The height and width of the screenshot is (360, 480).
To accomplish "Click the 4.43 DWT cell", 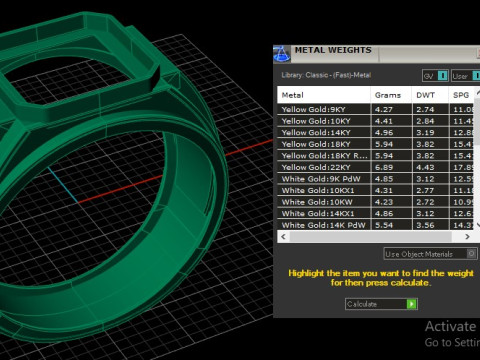I will [431, 167].
